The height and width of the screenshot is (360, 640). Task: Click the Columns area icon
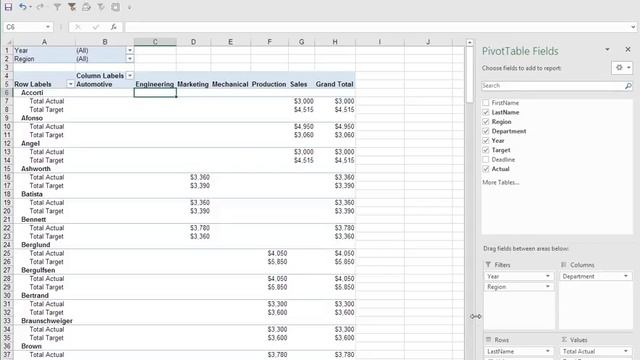564,264
